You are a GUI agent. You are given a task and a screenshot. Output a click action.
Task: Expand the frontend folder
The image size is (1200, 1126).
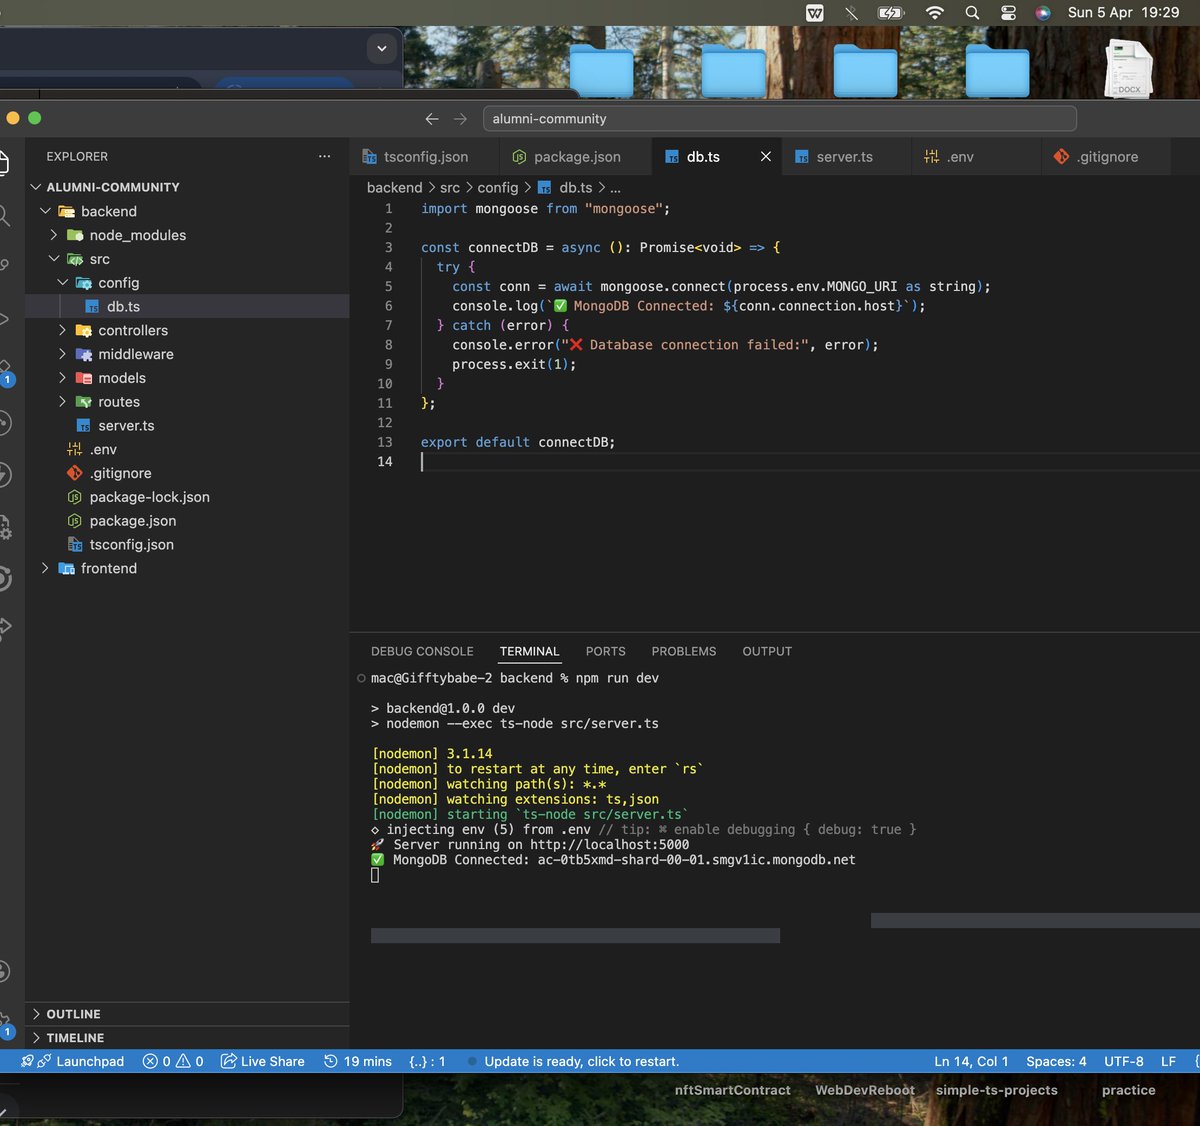click(x=187, y=568)
